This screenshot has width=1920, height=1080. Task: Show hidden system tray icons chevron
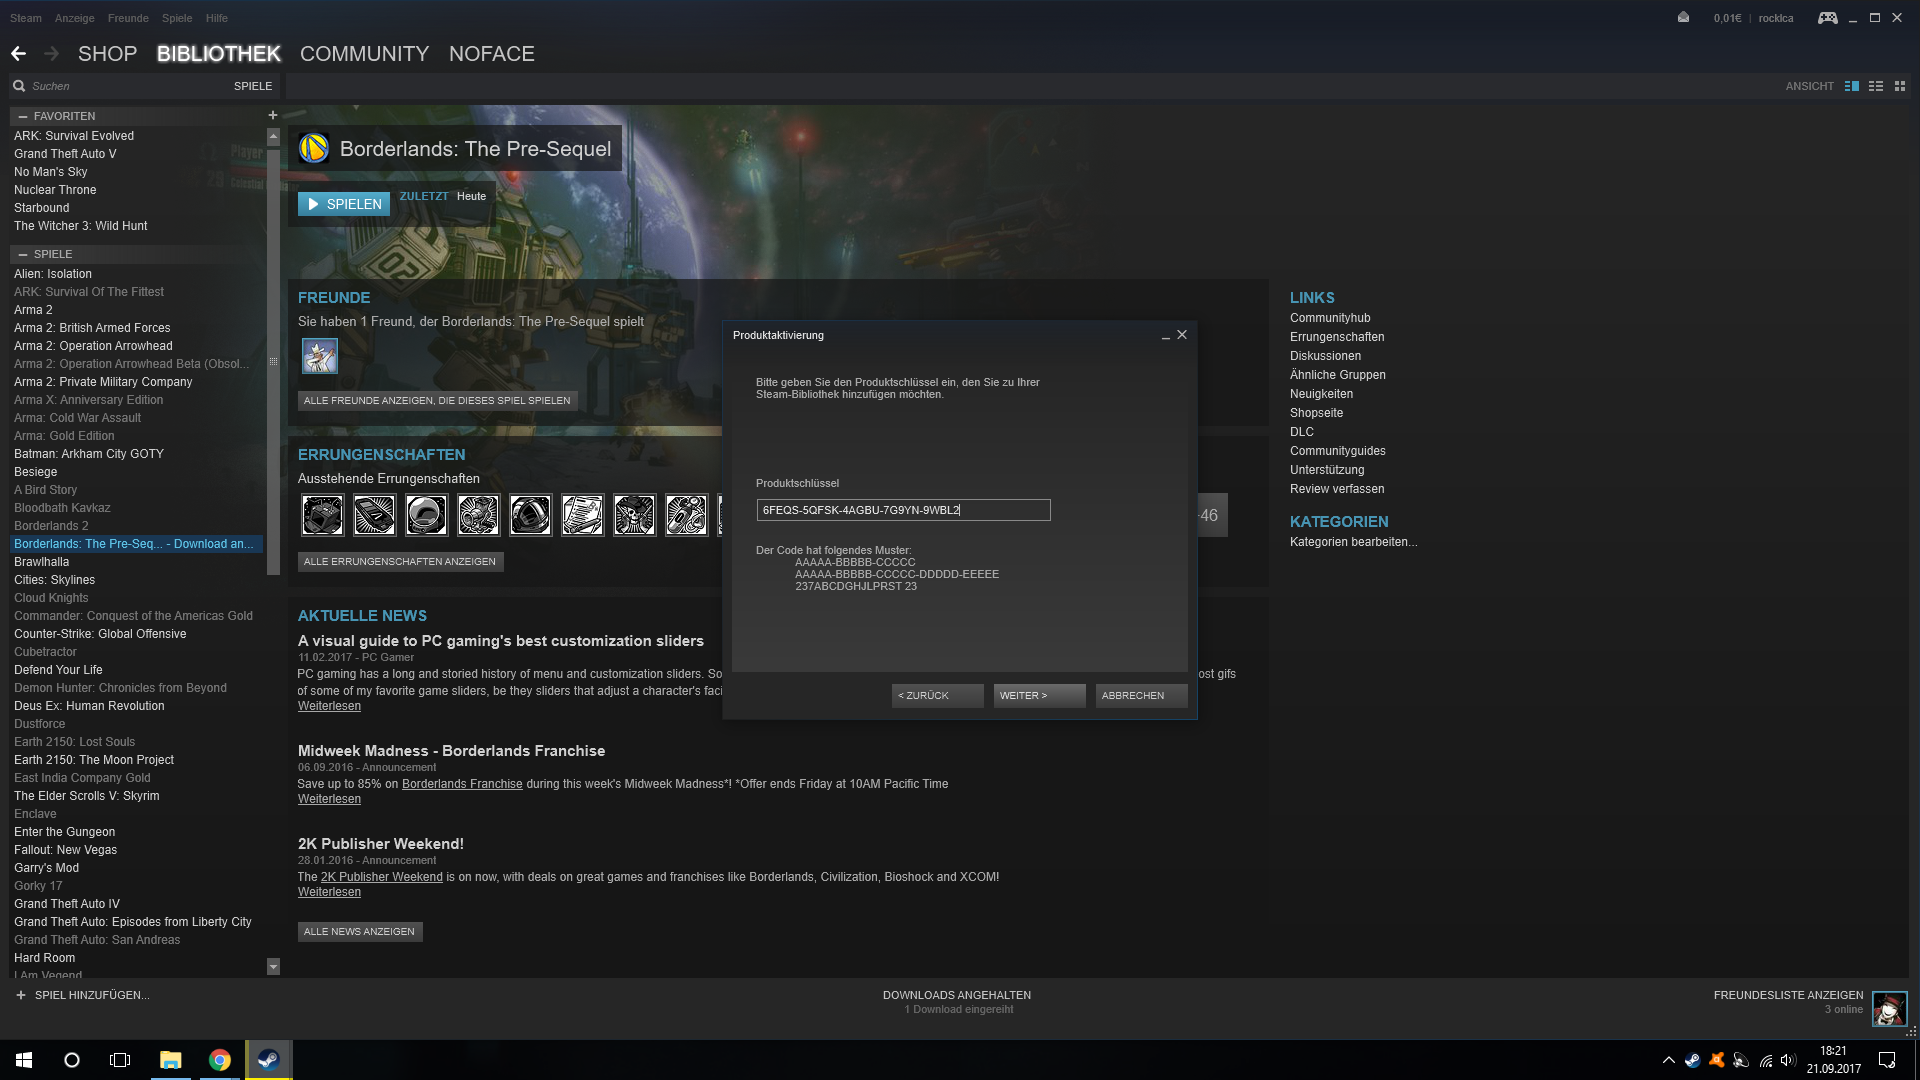1668,1060
